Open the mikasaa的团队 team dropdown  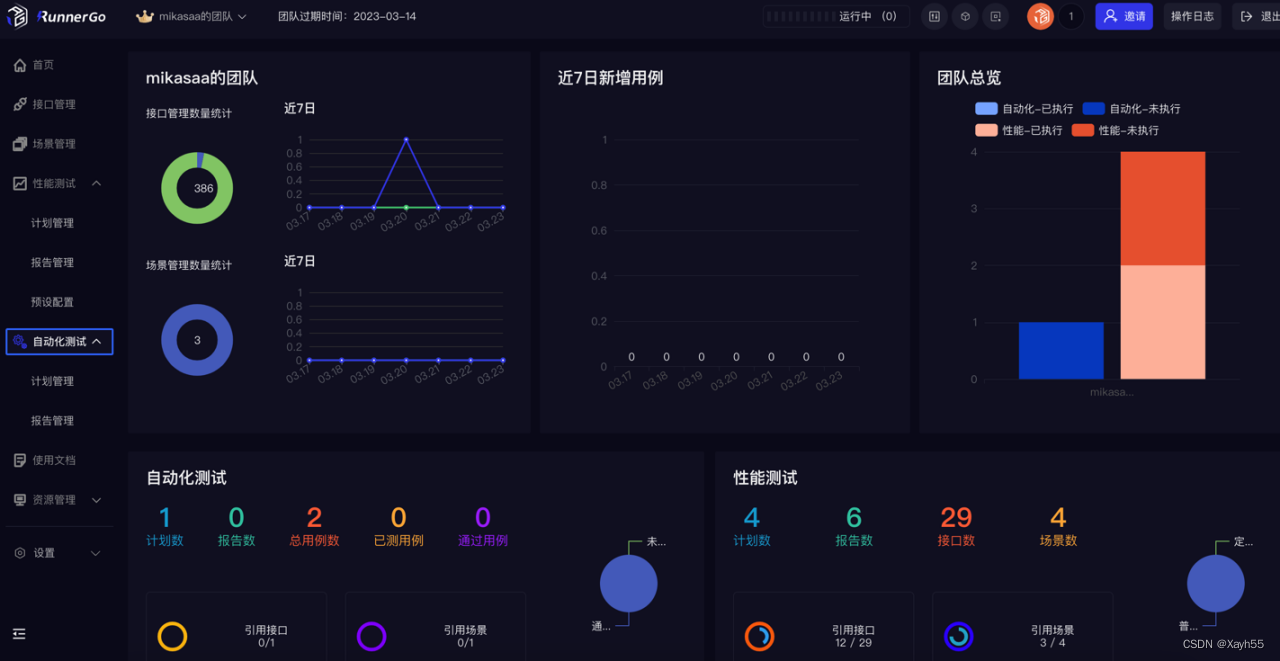(190, 16)
